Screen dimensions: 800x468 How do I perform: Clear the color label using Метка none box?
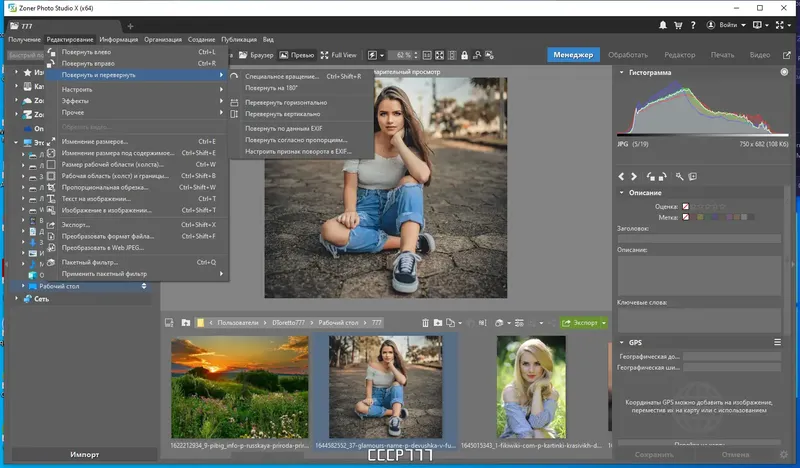pos(686,216)
